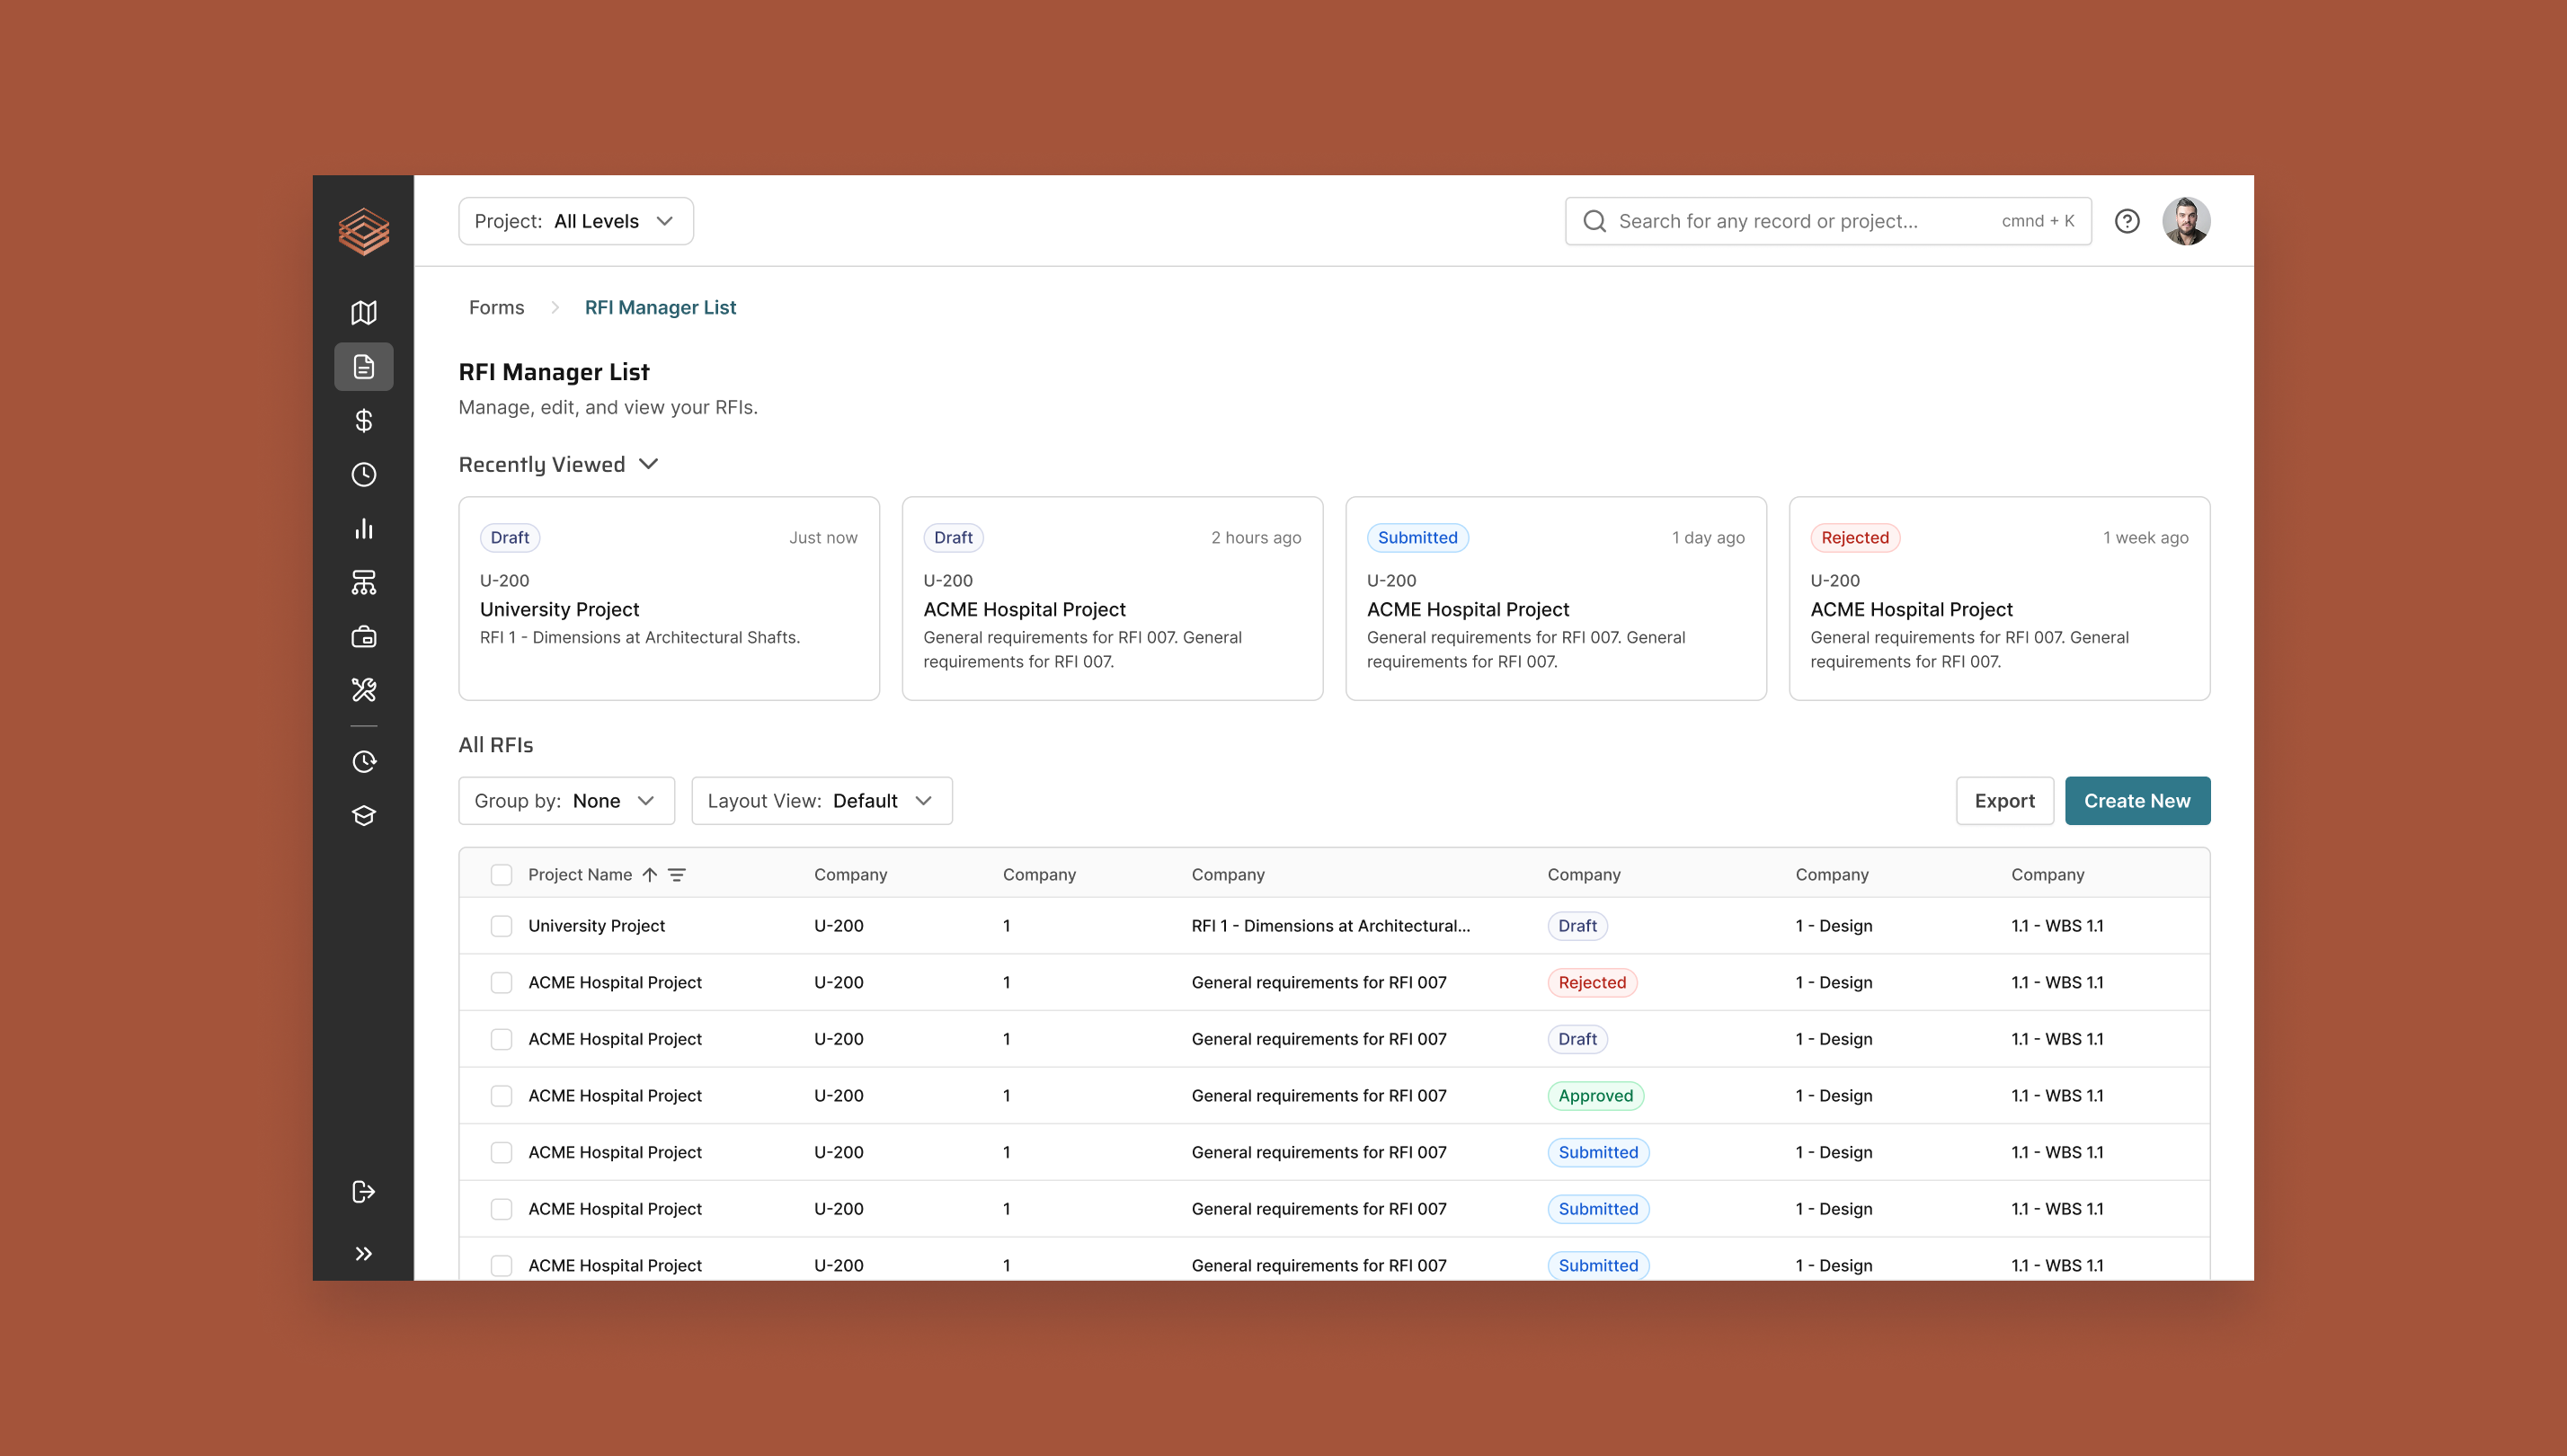Open the Layout View Default dropdown
The image size is (2567, 1456).
pyautogui.click(x=821, y=801)
